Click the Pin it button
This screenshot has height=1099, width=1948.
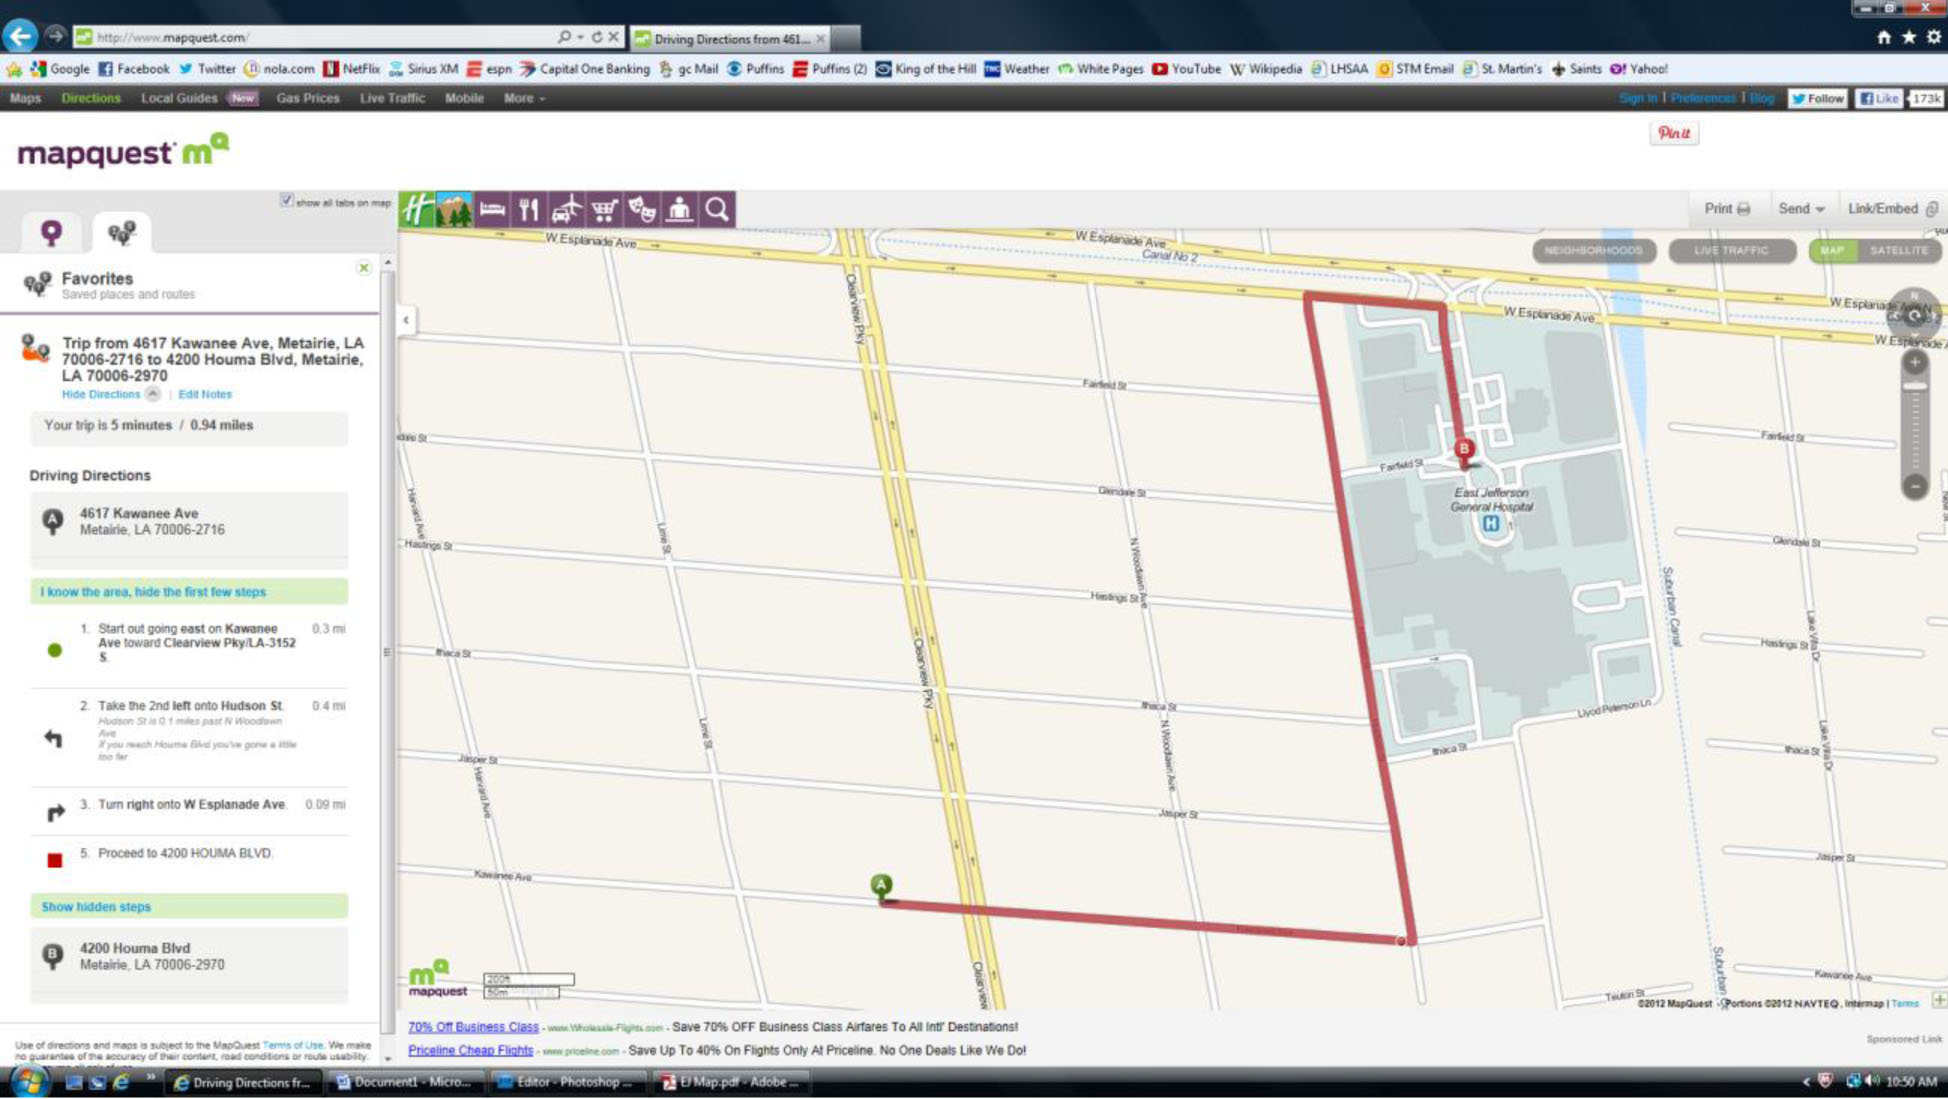[x=1674, y=133]
